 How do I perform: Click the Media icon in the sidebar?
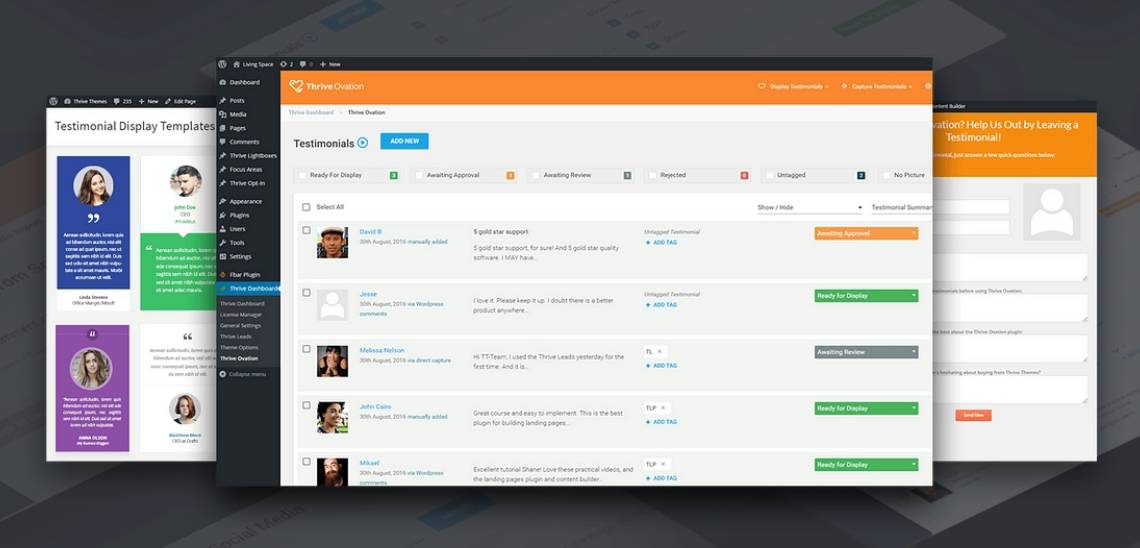coord(222,114)
